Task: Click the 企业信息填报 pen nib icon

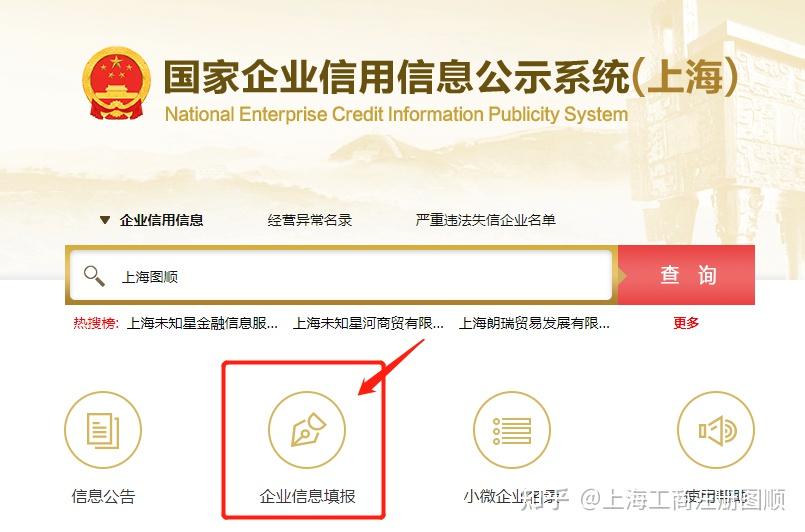Action: click(307, 430)
